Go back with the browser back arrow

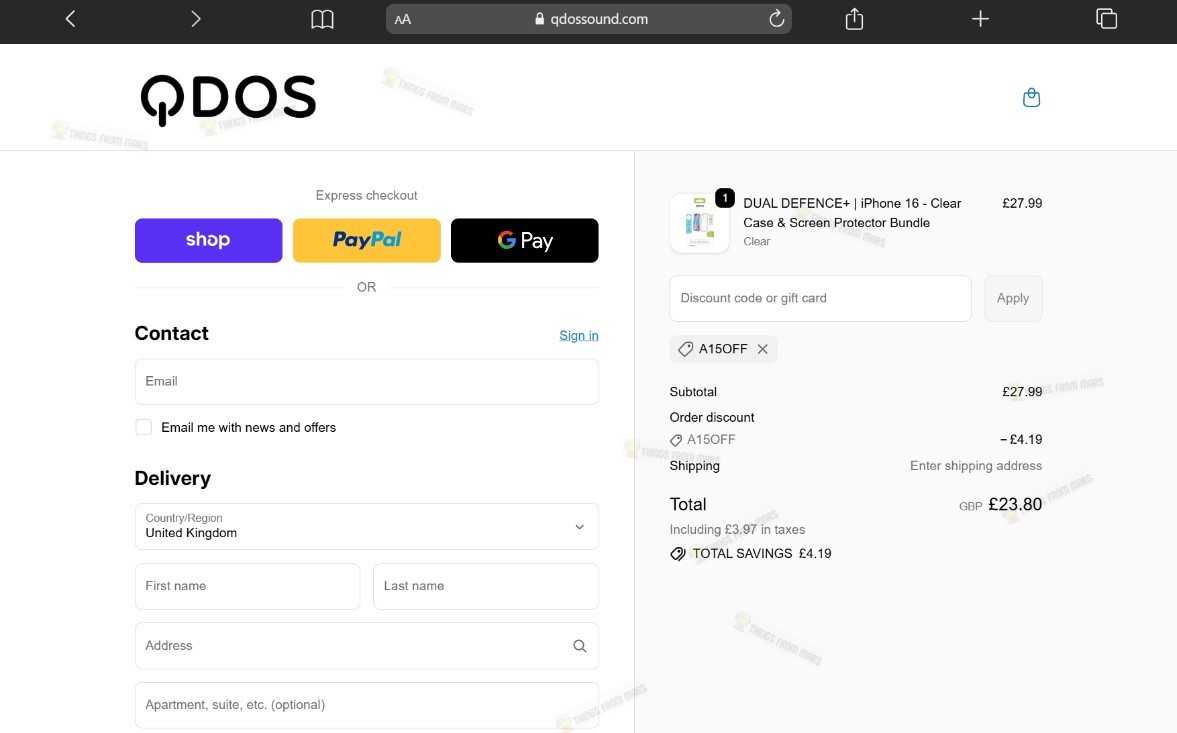[x=71, y=19]
